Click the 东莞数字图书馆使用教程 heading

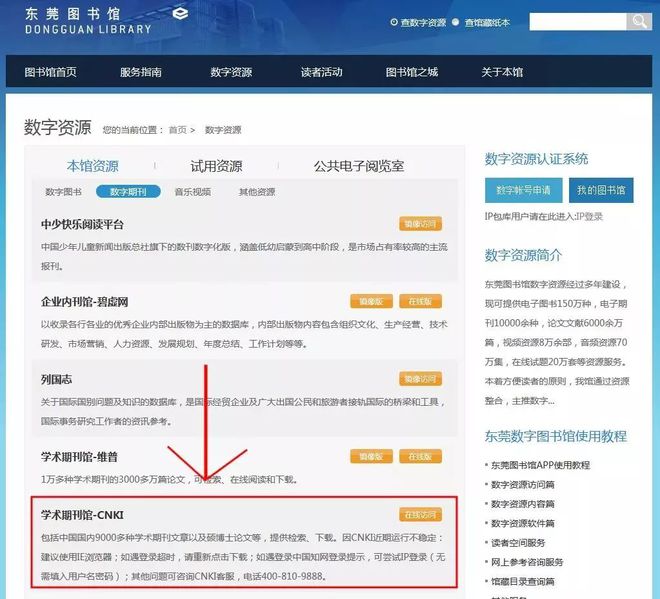pyautogui.click(x=556, y=436)
